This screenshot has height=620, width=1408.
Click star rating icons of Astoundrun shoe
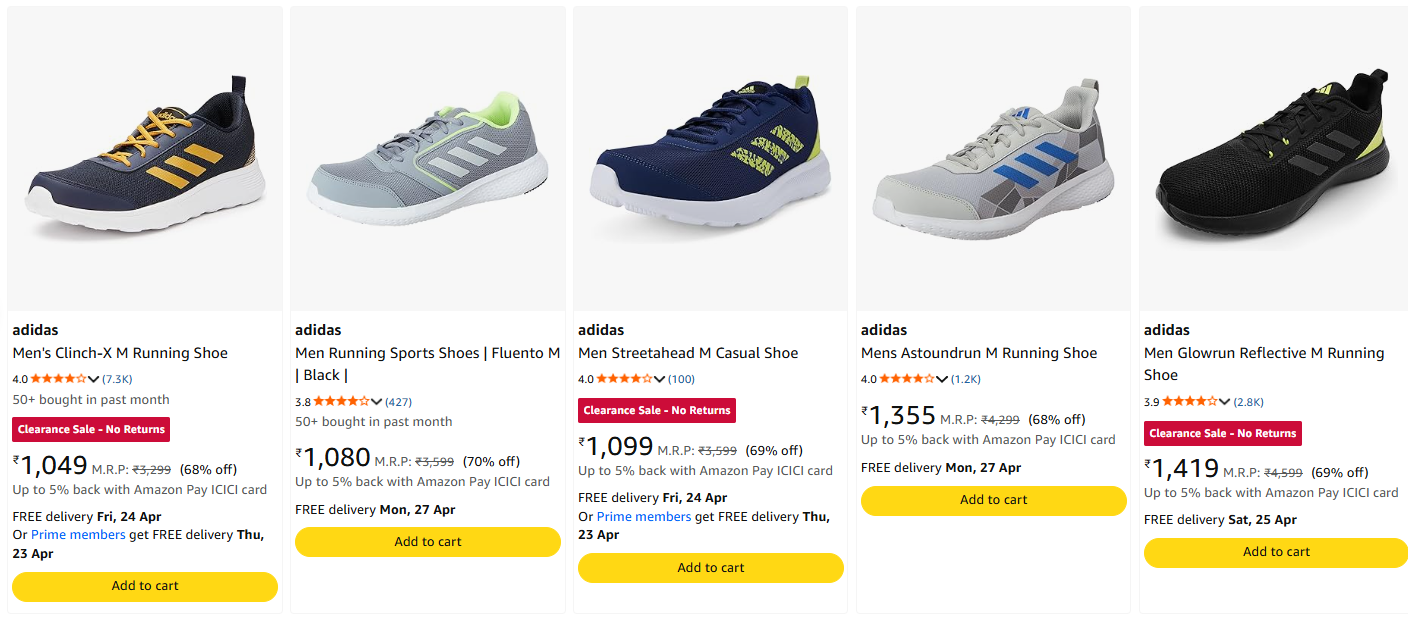[x=907, y=379]
